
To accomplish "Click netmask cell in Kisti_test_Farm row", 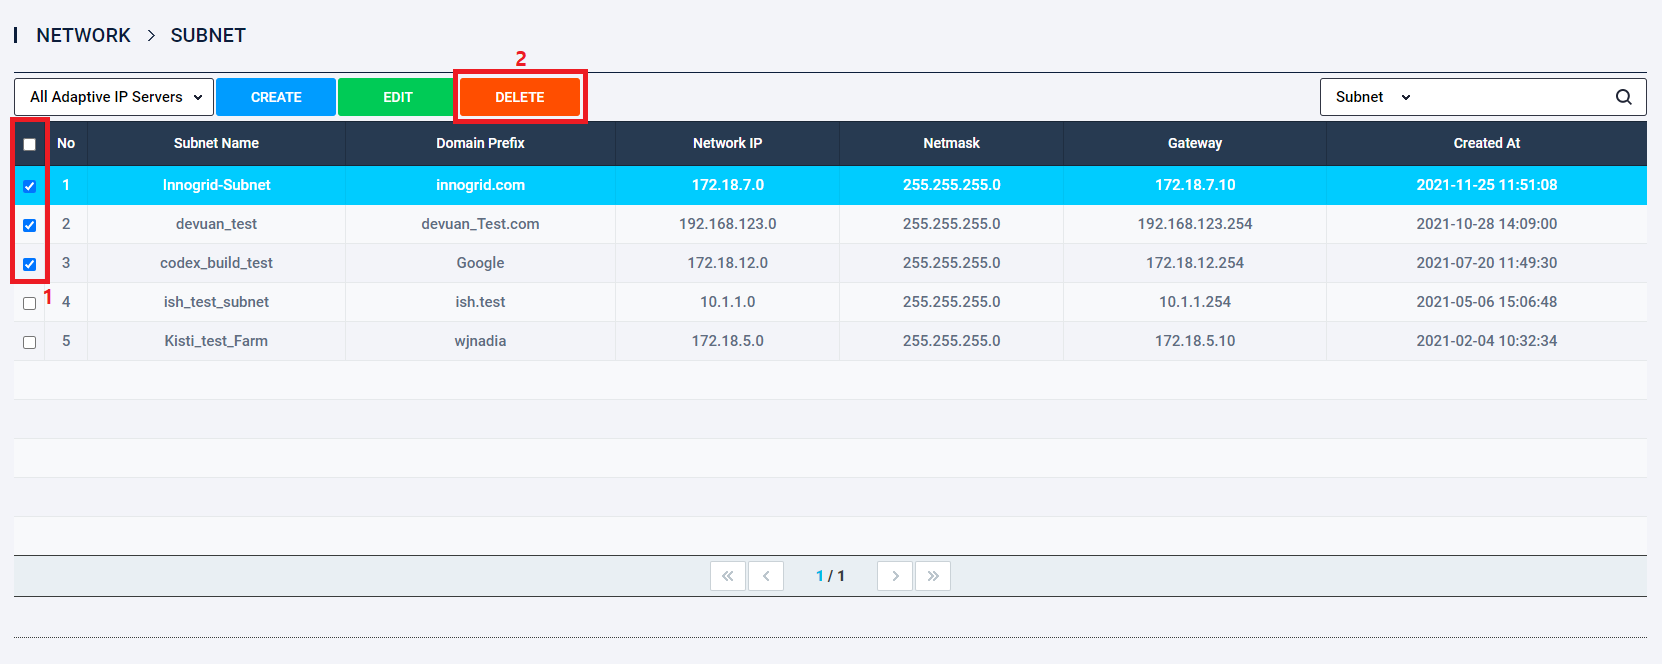I will pos(951,341).
